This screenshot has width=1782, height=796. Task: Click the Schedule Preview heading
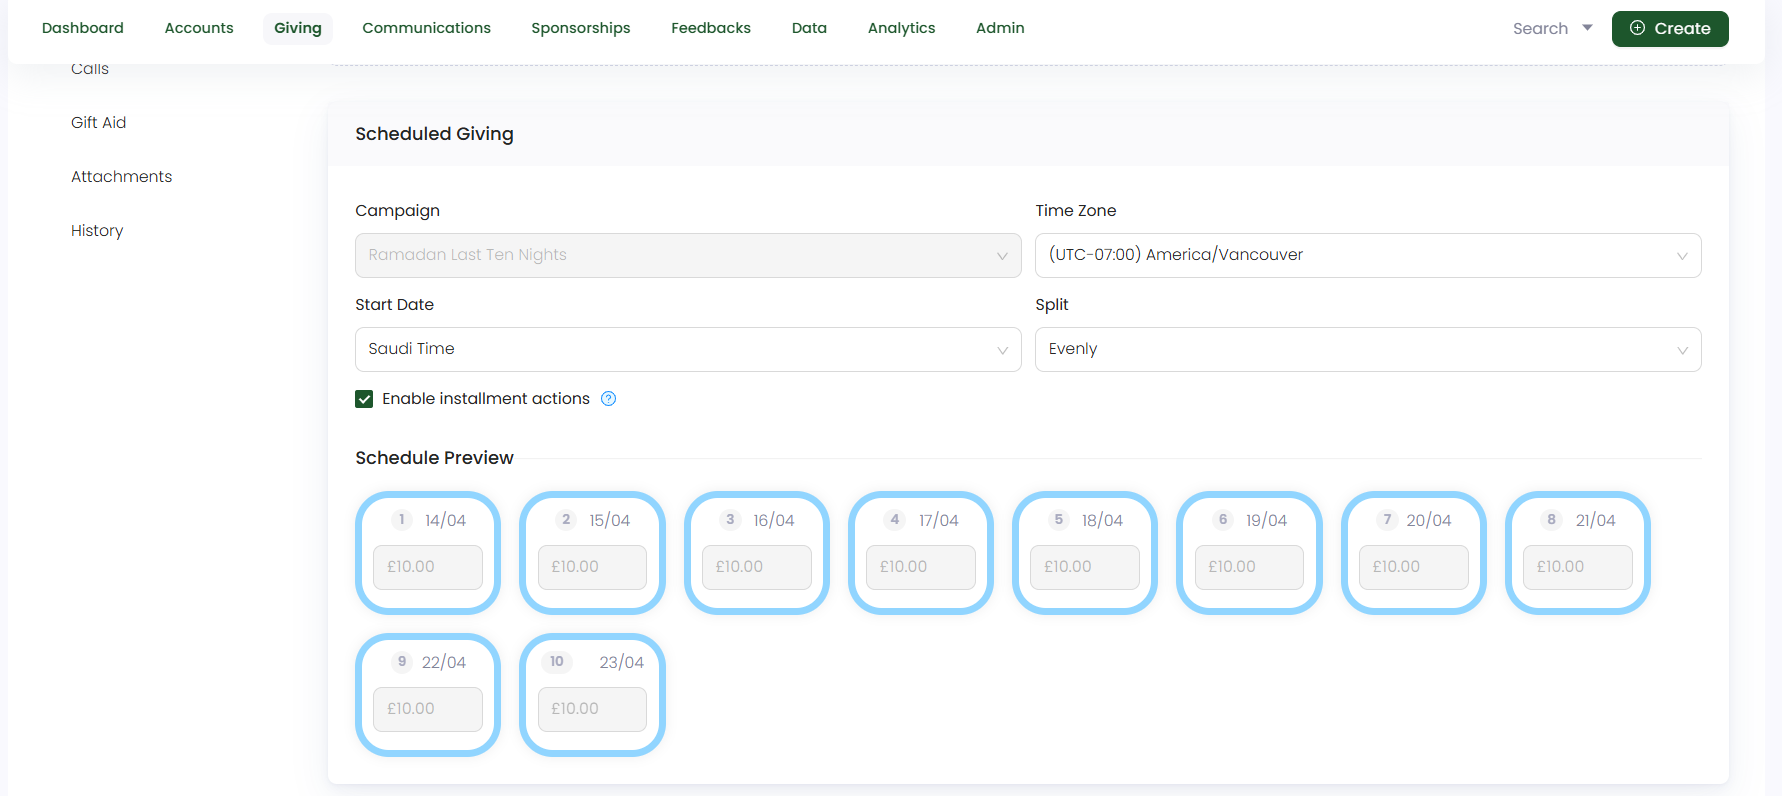click(434, 458)
